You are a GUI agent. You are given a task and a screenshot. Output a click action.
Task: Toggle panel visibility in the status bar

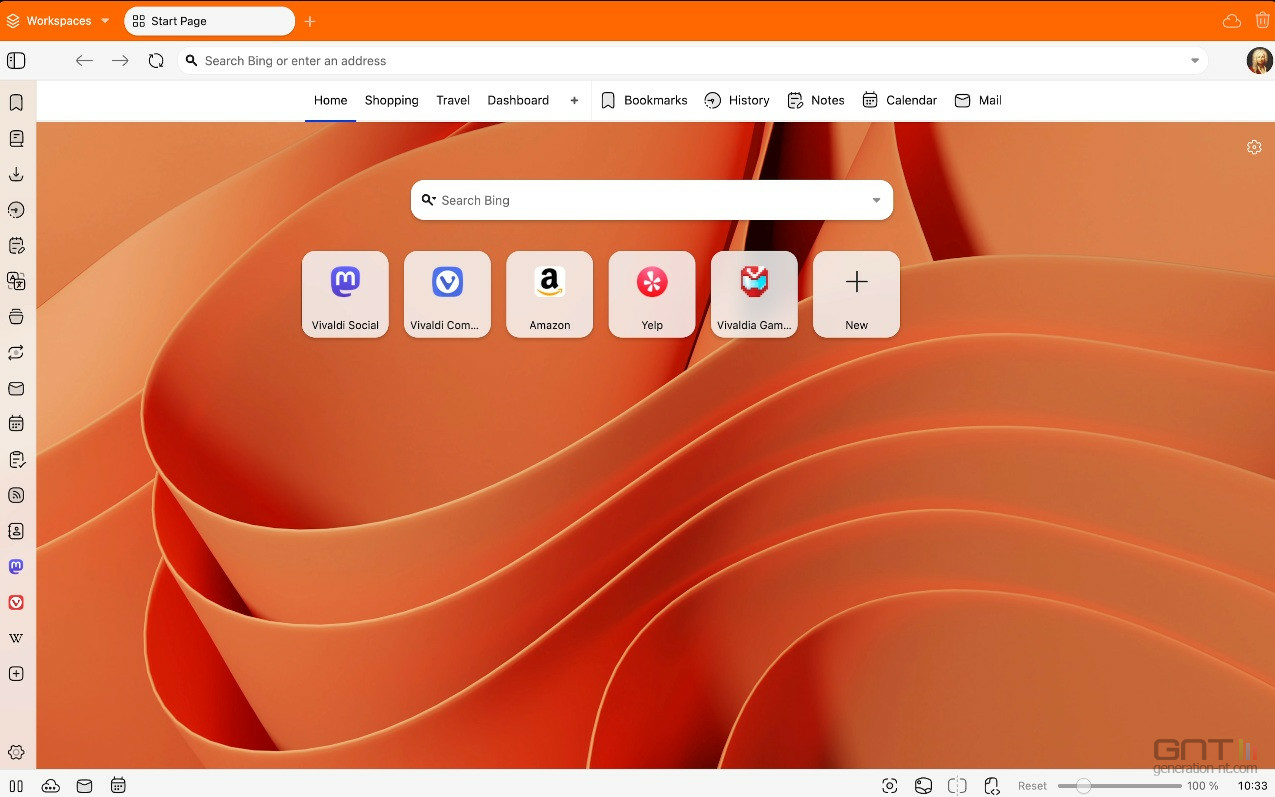click(x=16, y=786)
